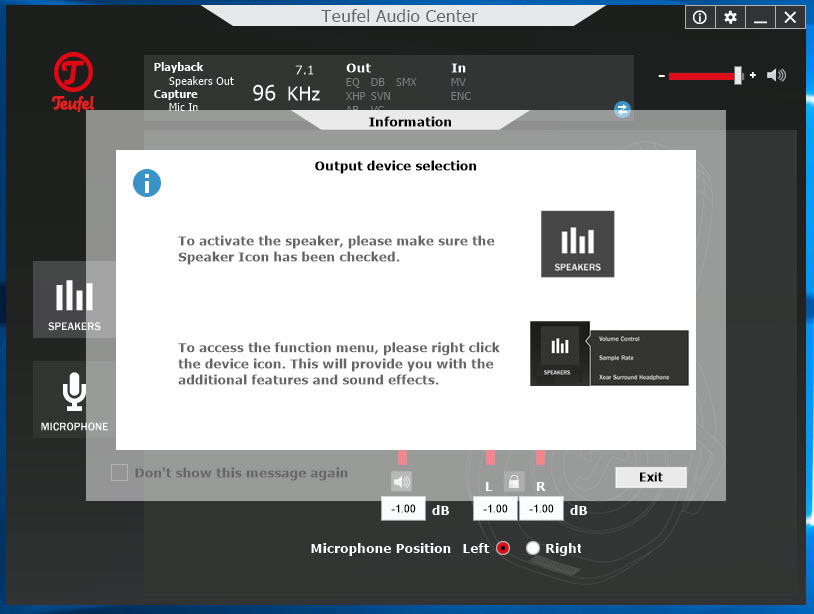Viewport: 814px width, 614px height.
Task: Click the Output device selection heading
Action: click(395, 166)
